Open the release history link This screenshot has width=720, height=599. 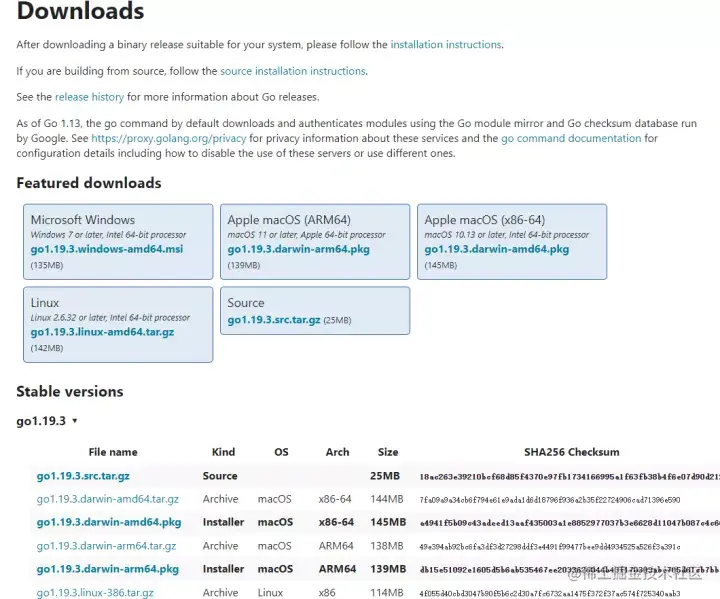tap(90, 97)
